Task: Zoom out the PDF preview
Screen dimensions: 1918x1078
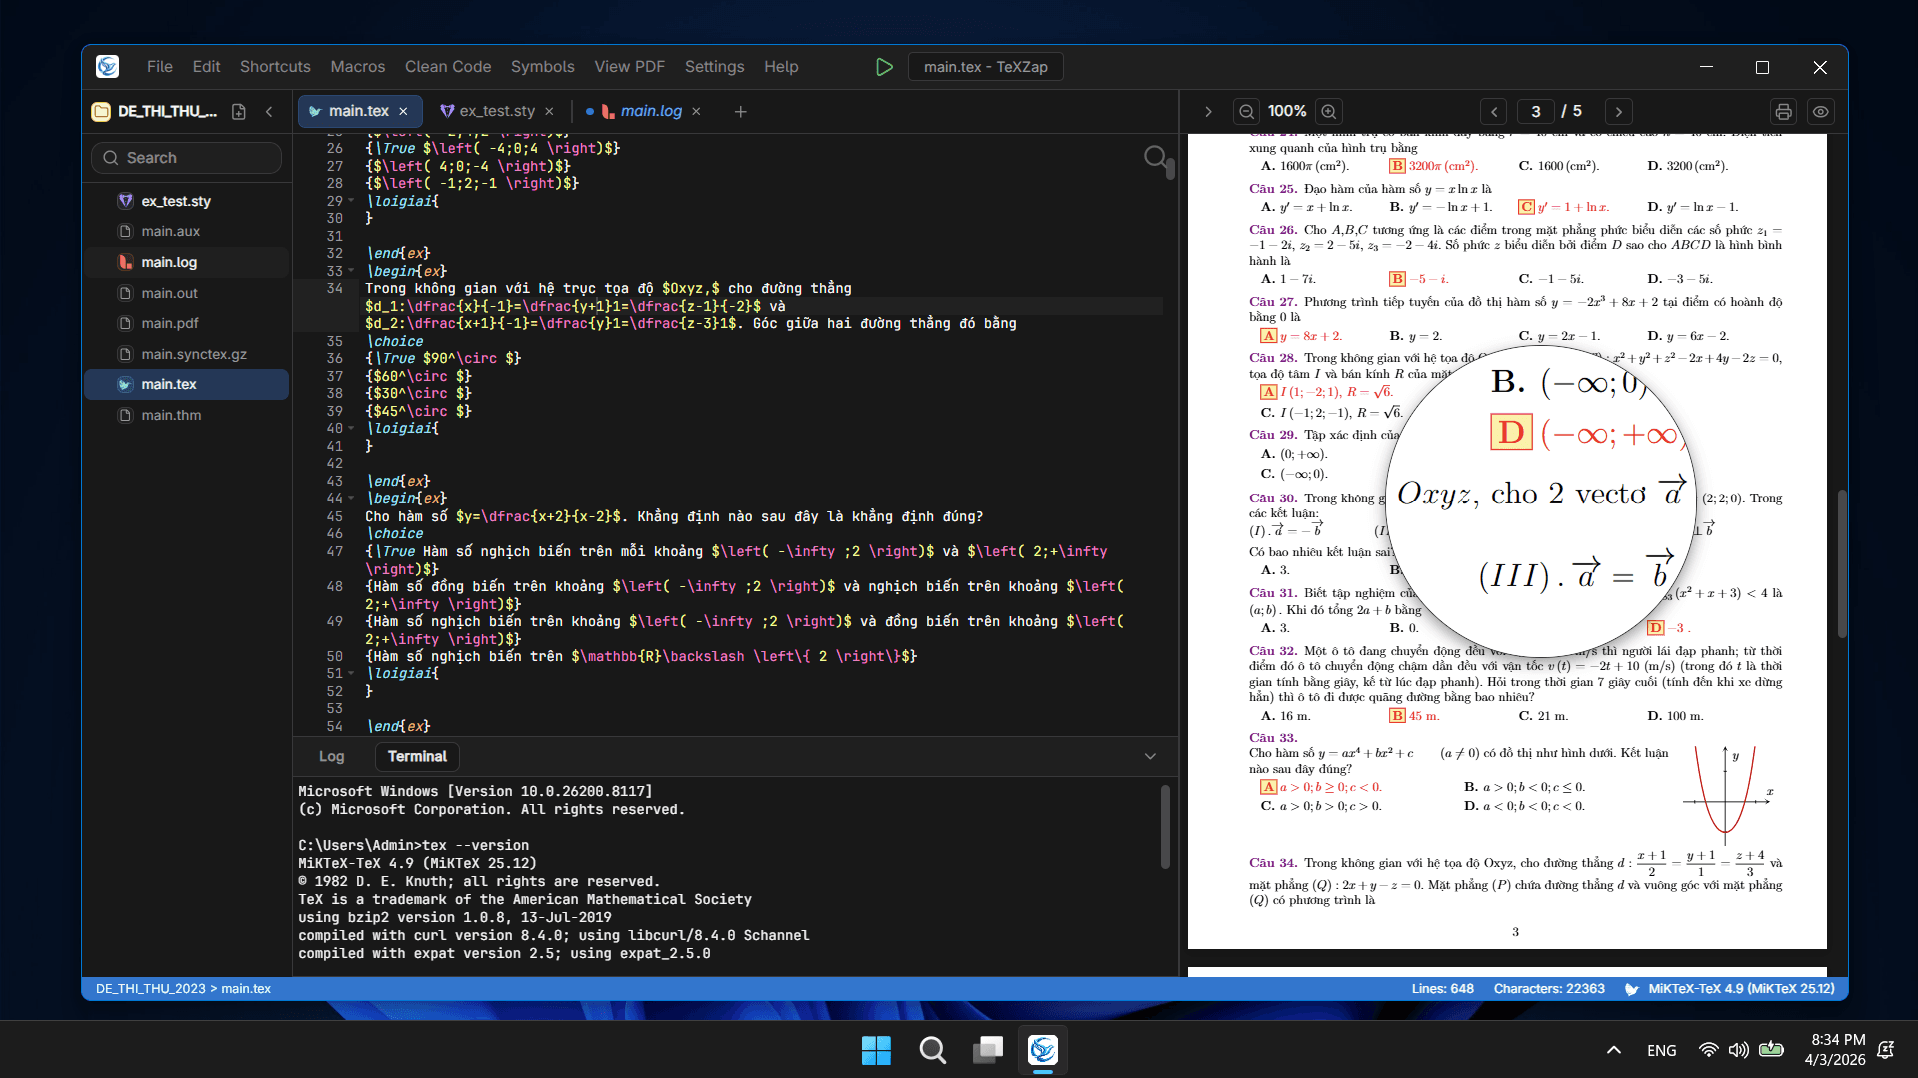Action: (x=1246, y=112)
